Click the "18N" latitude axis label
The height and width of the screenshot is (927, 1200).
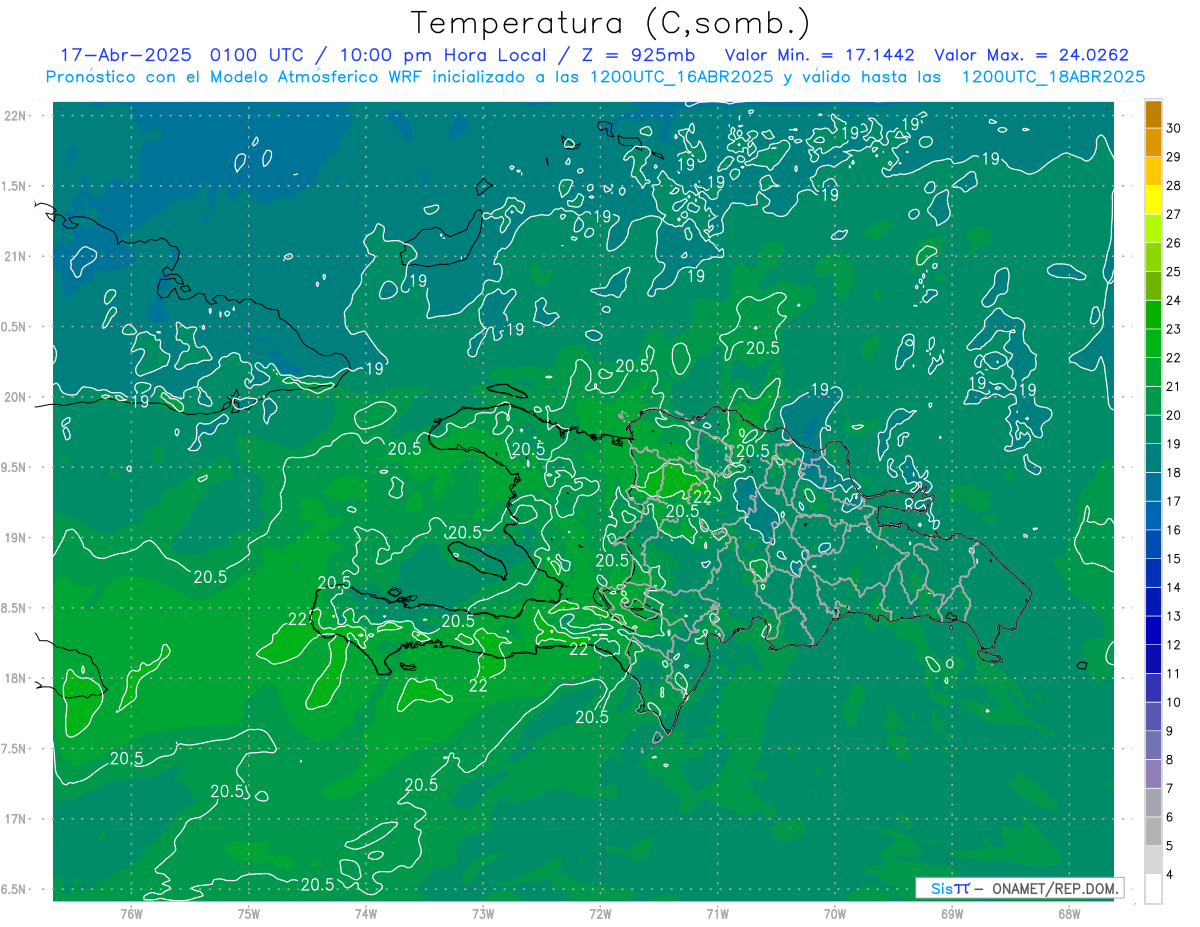point(14,679)
